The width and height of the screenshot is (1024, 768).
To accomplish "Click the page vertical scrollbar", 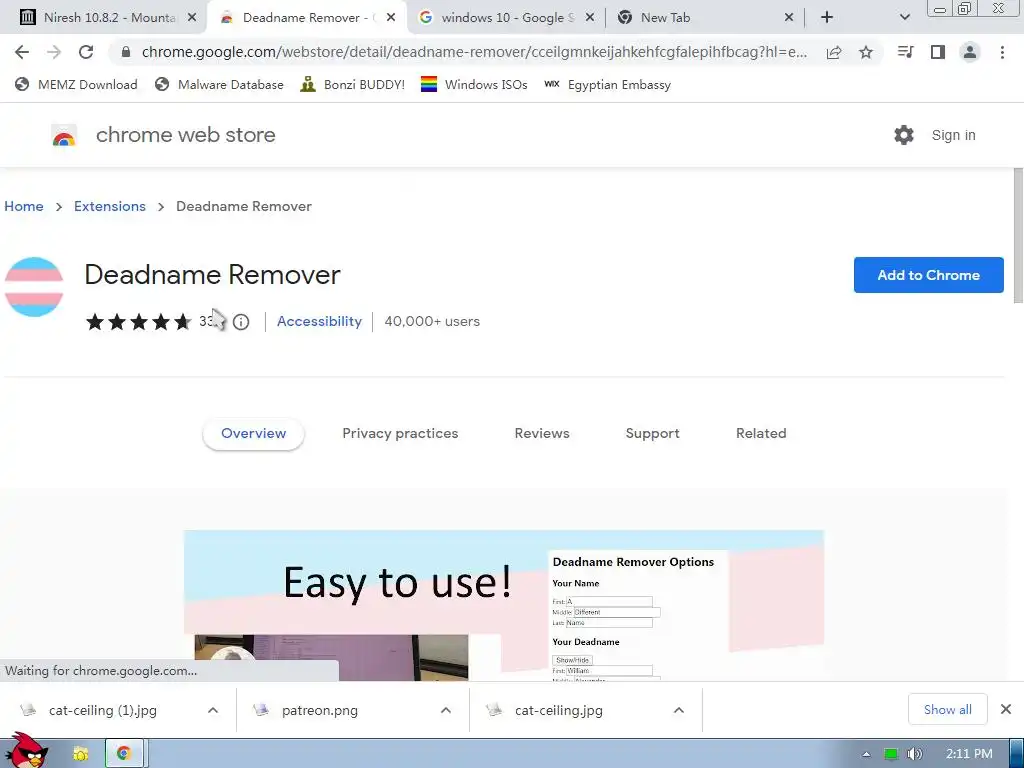I will pos(1018,235).
